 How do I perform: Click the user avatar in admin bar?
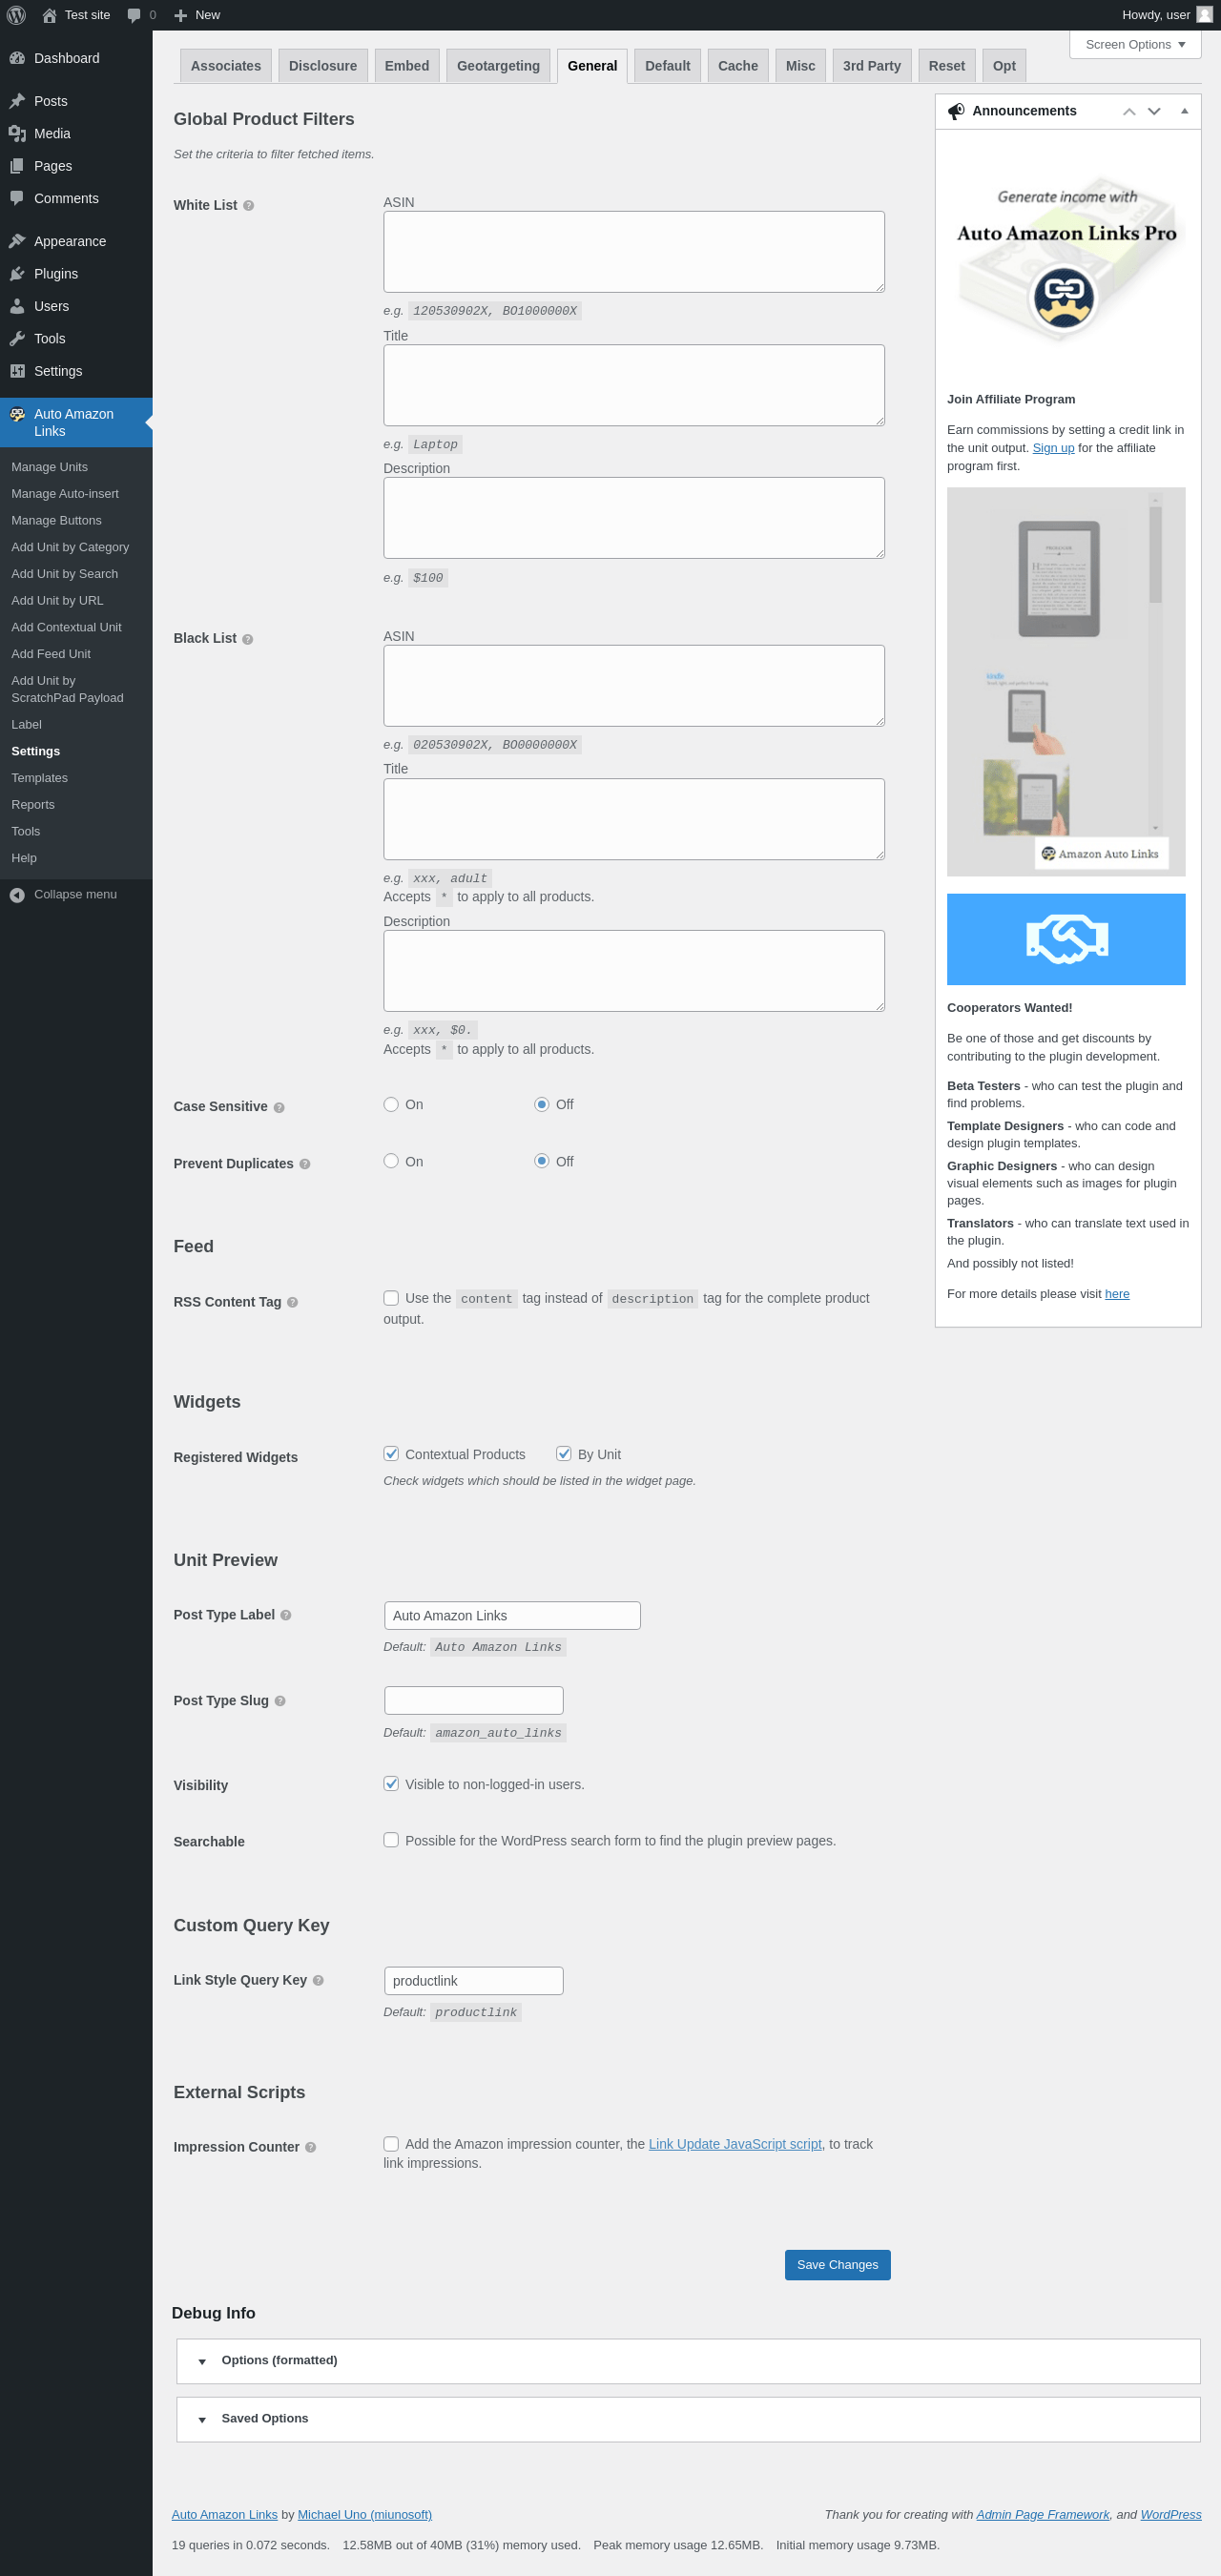pos(1204,15)
